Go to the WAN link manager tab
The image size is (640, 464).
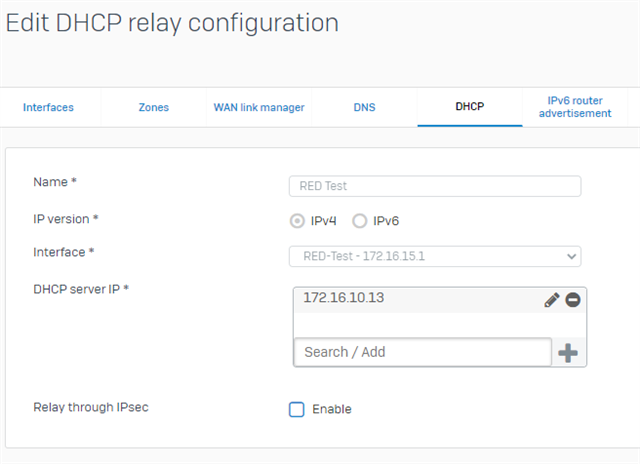pos(259,107)
